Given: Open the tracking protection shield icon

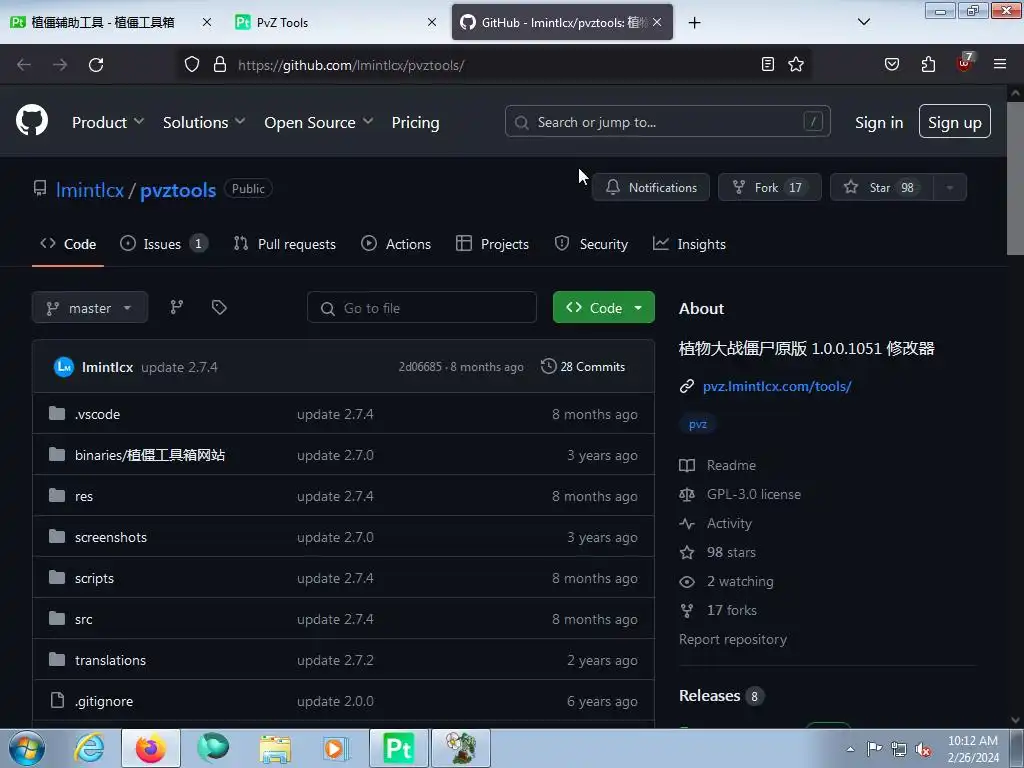Looking at the screenshot, I should (191, 65).
